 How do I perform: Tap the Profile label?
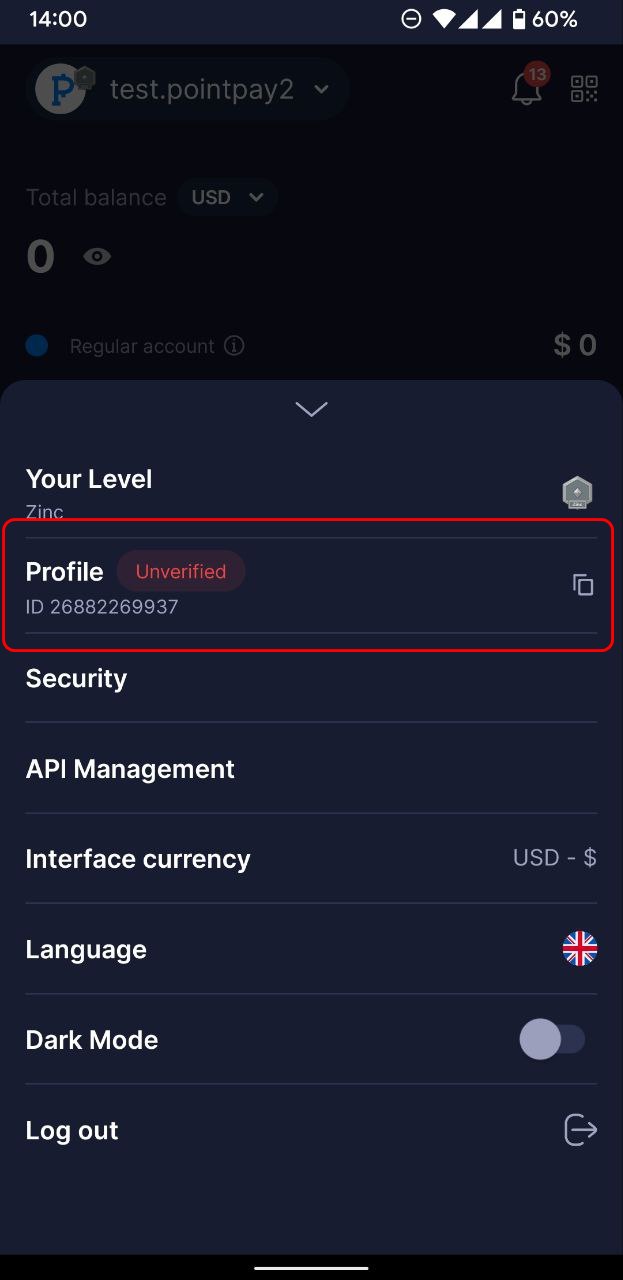pyautogui.click(x=64, y=571)
